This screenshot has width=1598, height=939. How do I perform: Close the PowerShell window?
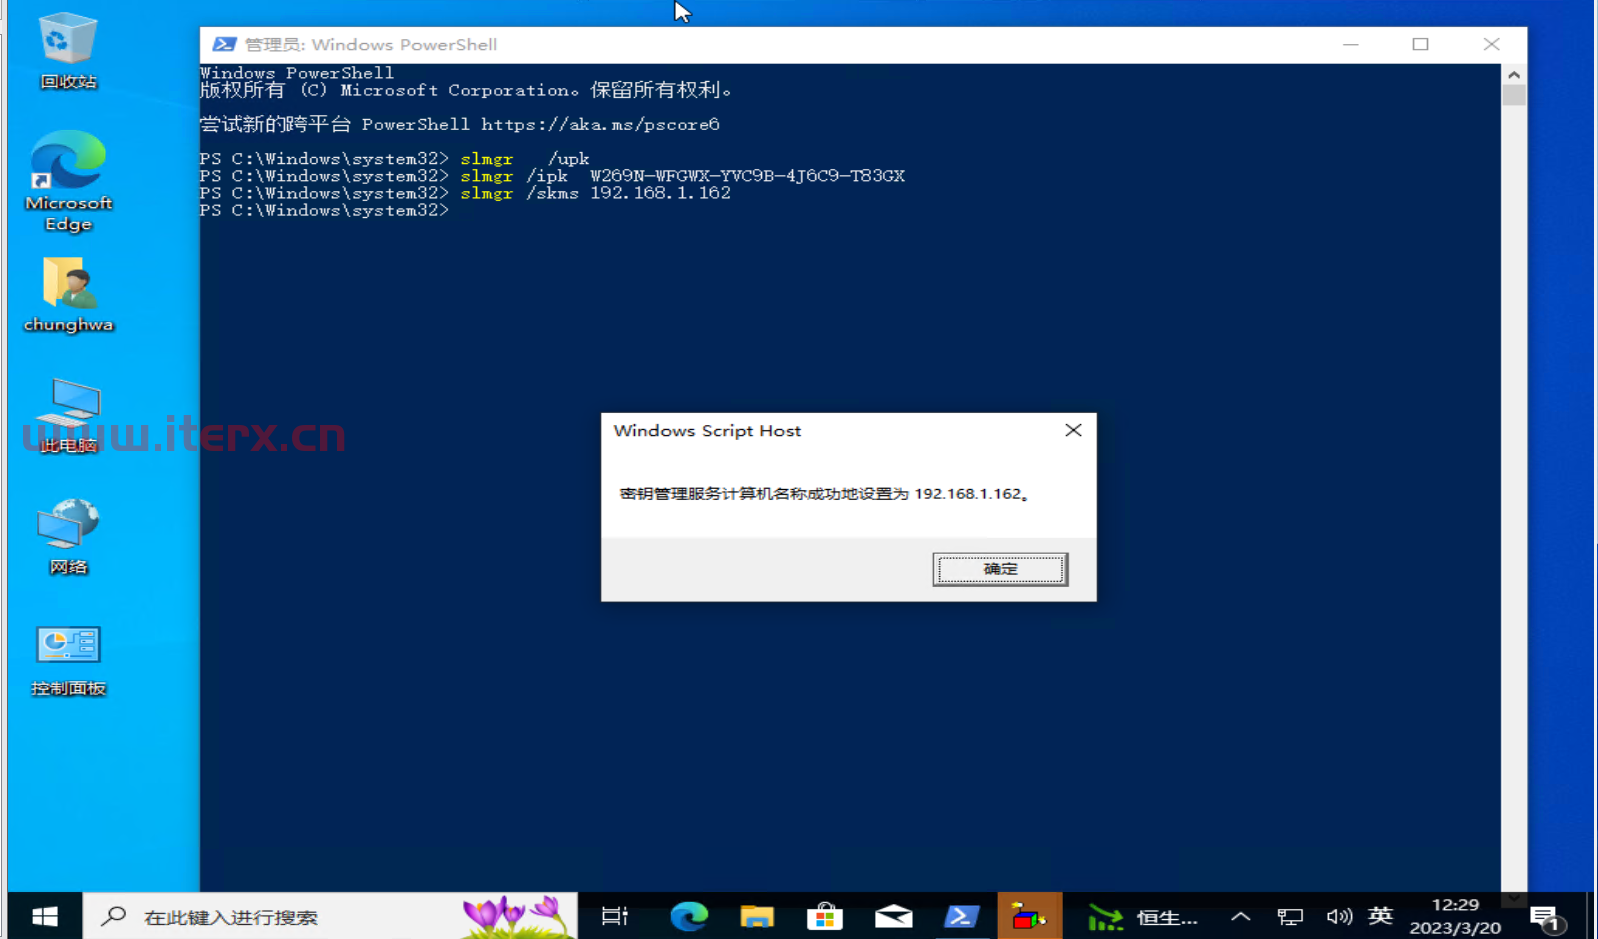[x=1491, y=44]
